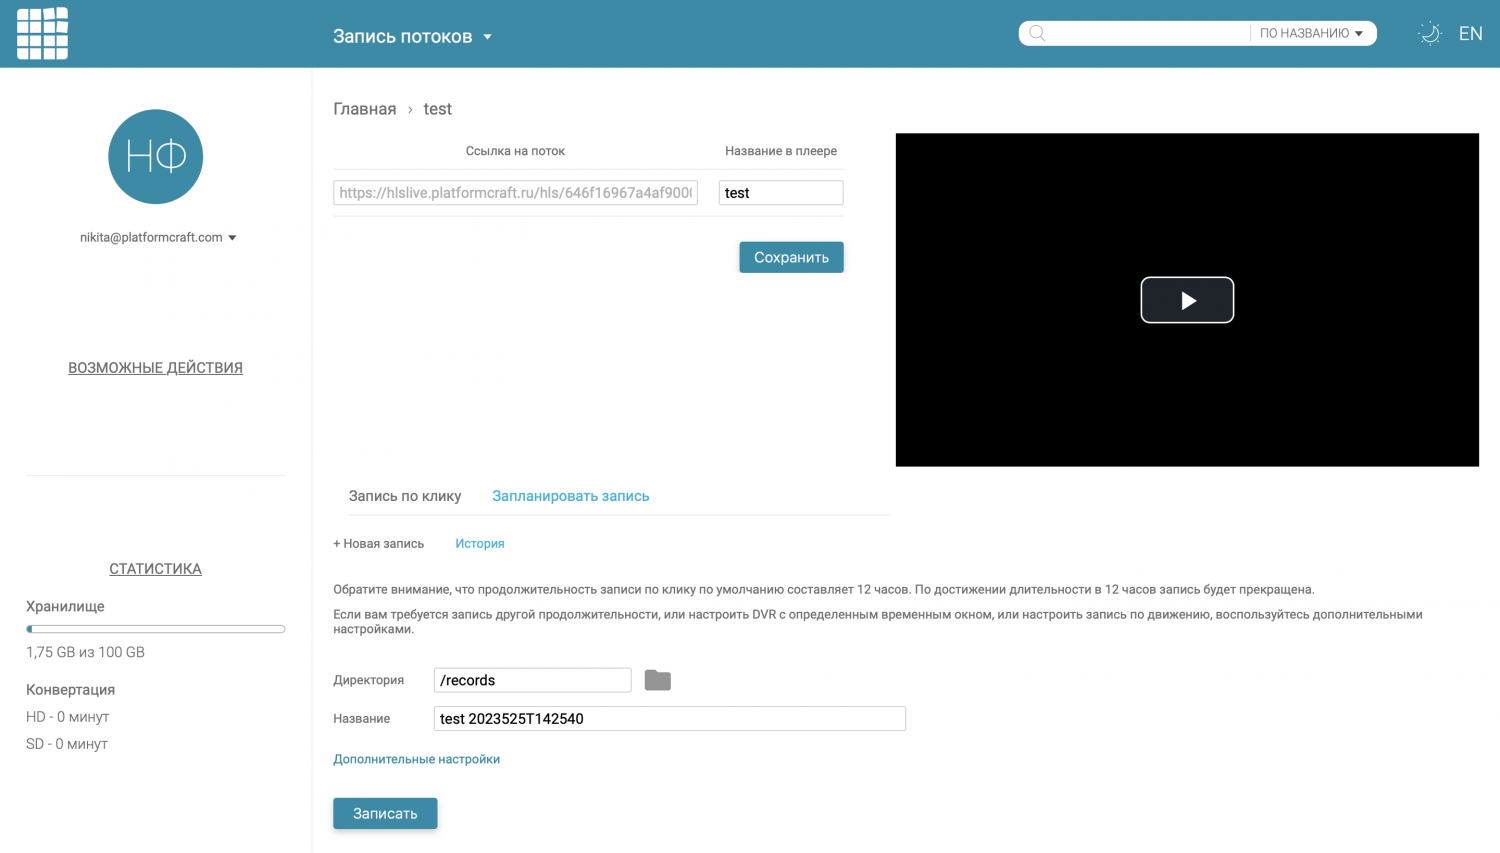This screenshot has height=853, width=1500.
Task: Click the search magnifier icon
Action: click(x=1037, y=34)
